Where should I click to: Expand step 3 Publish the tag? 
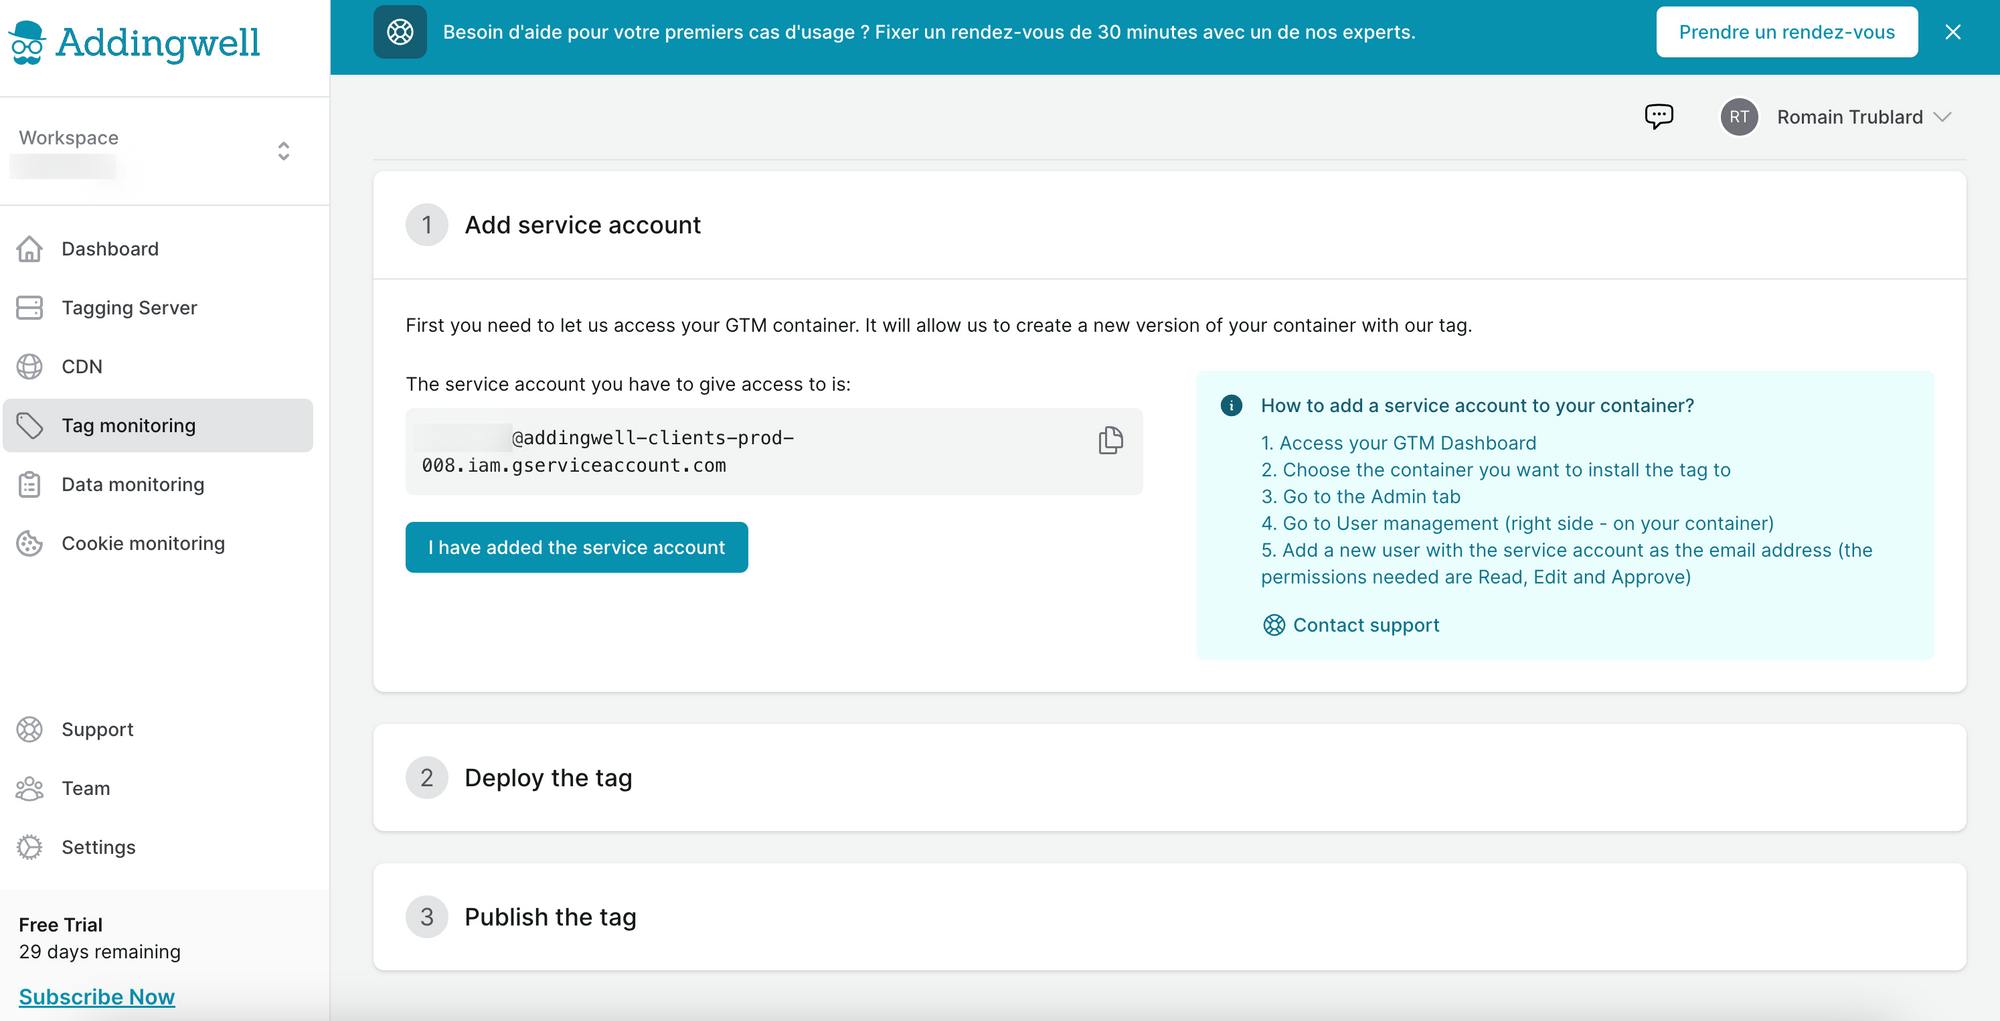point(1169,917)
